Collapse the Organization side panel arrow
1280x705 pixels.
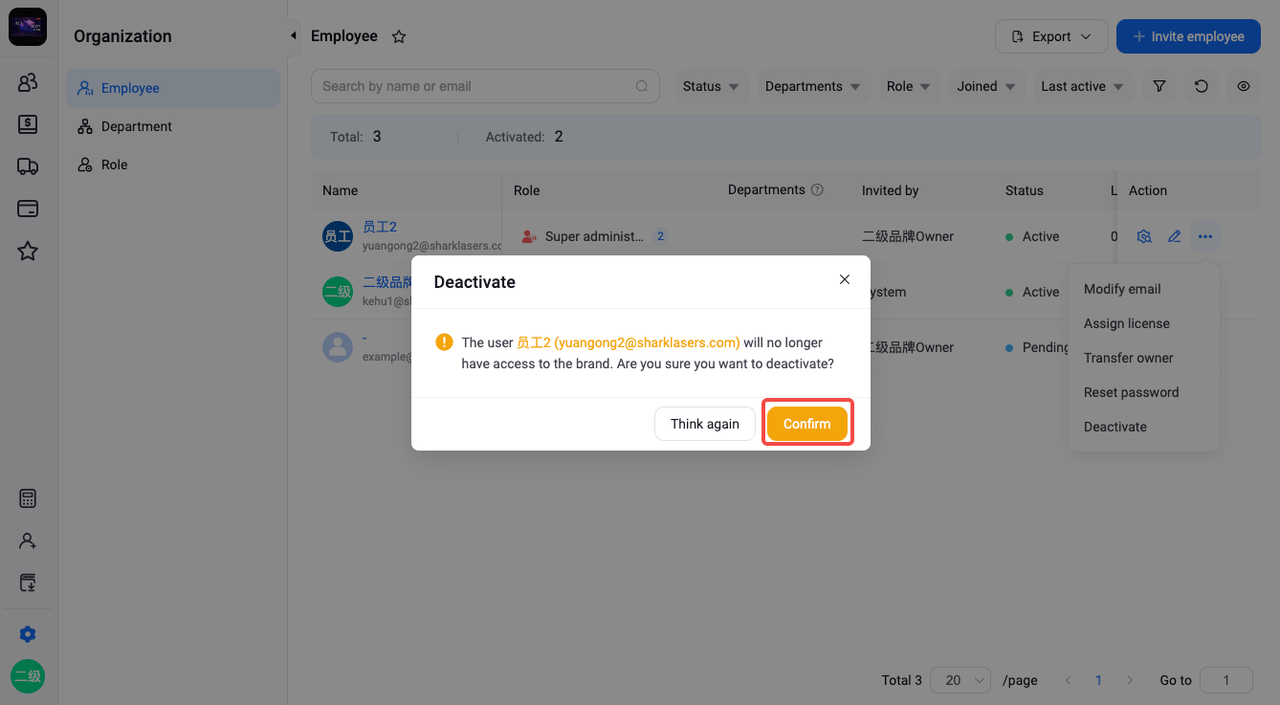click(x=293, y=36)
